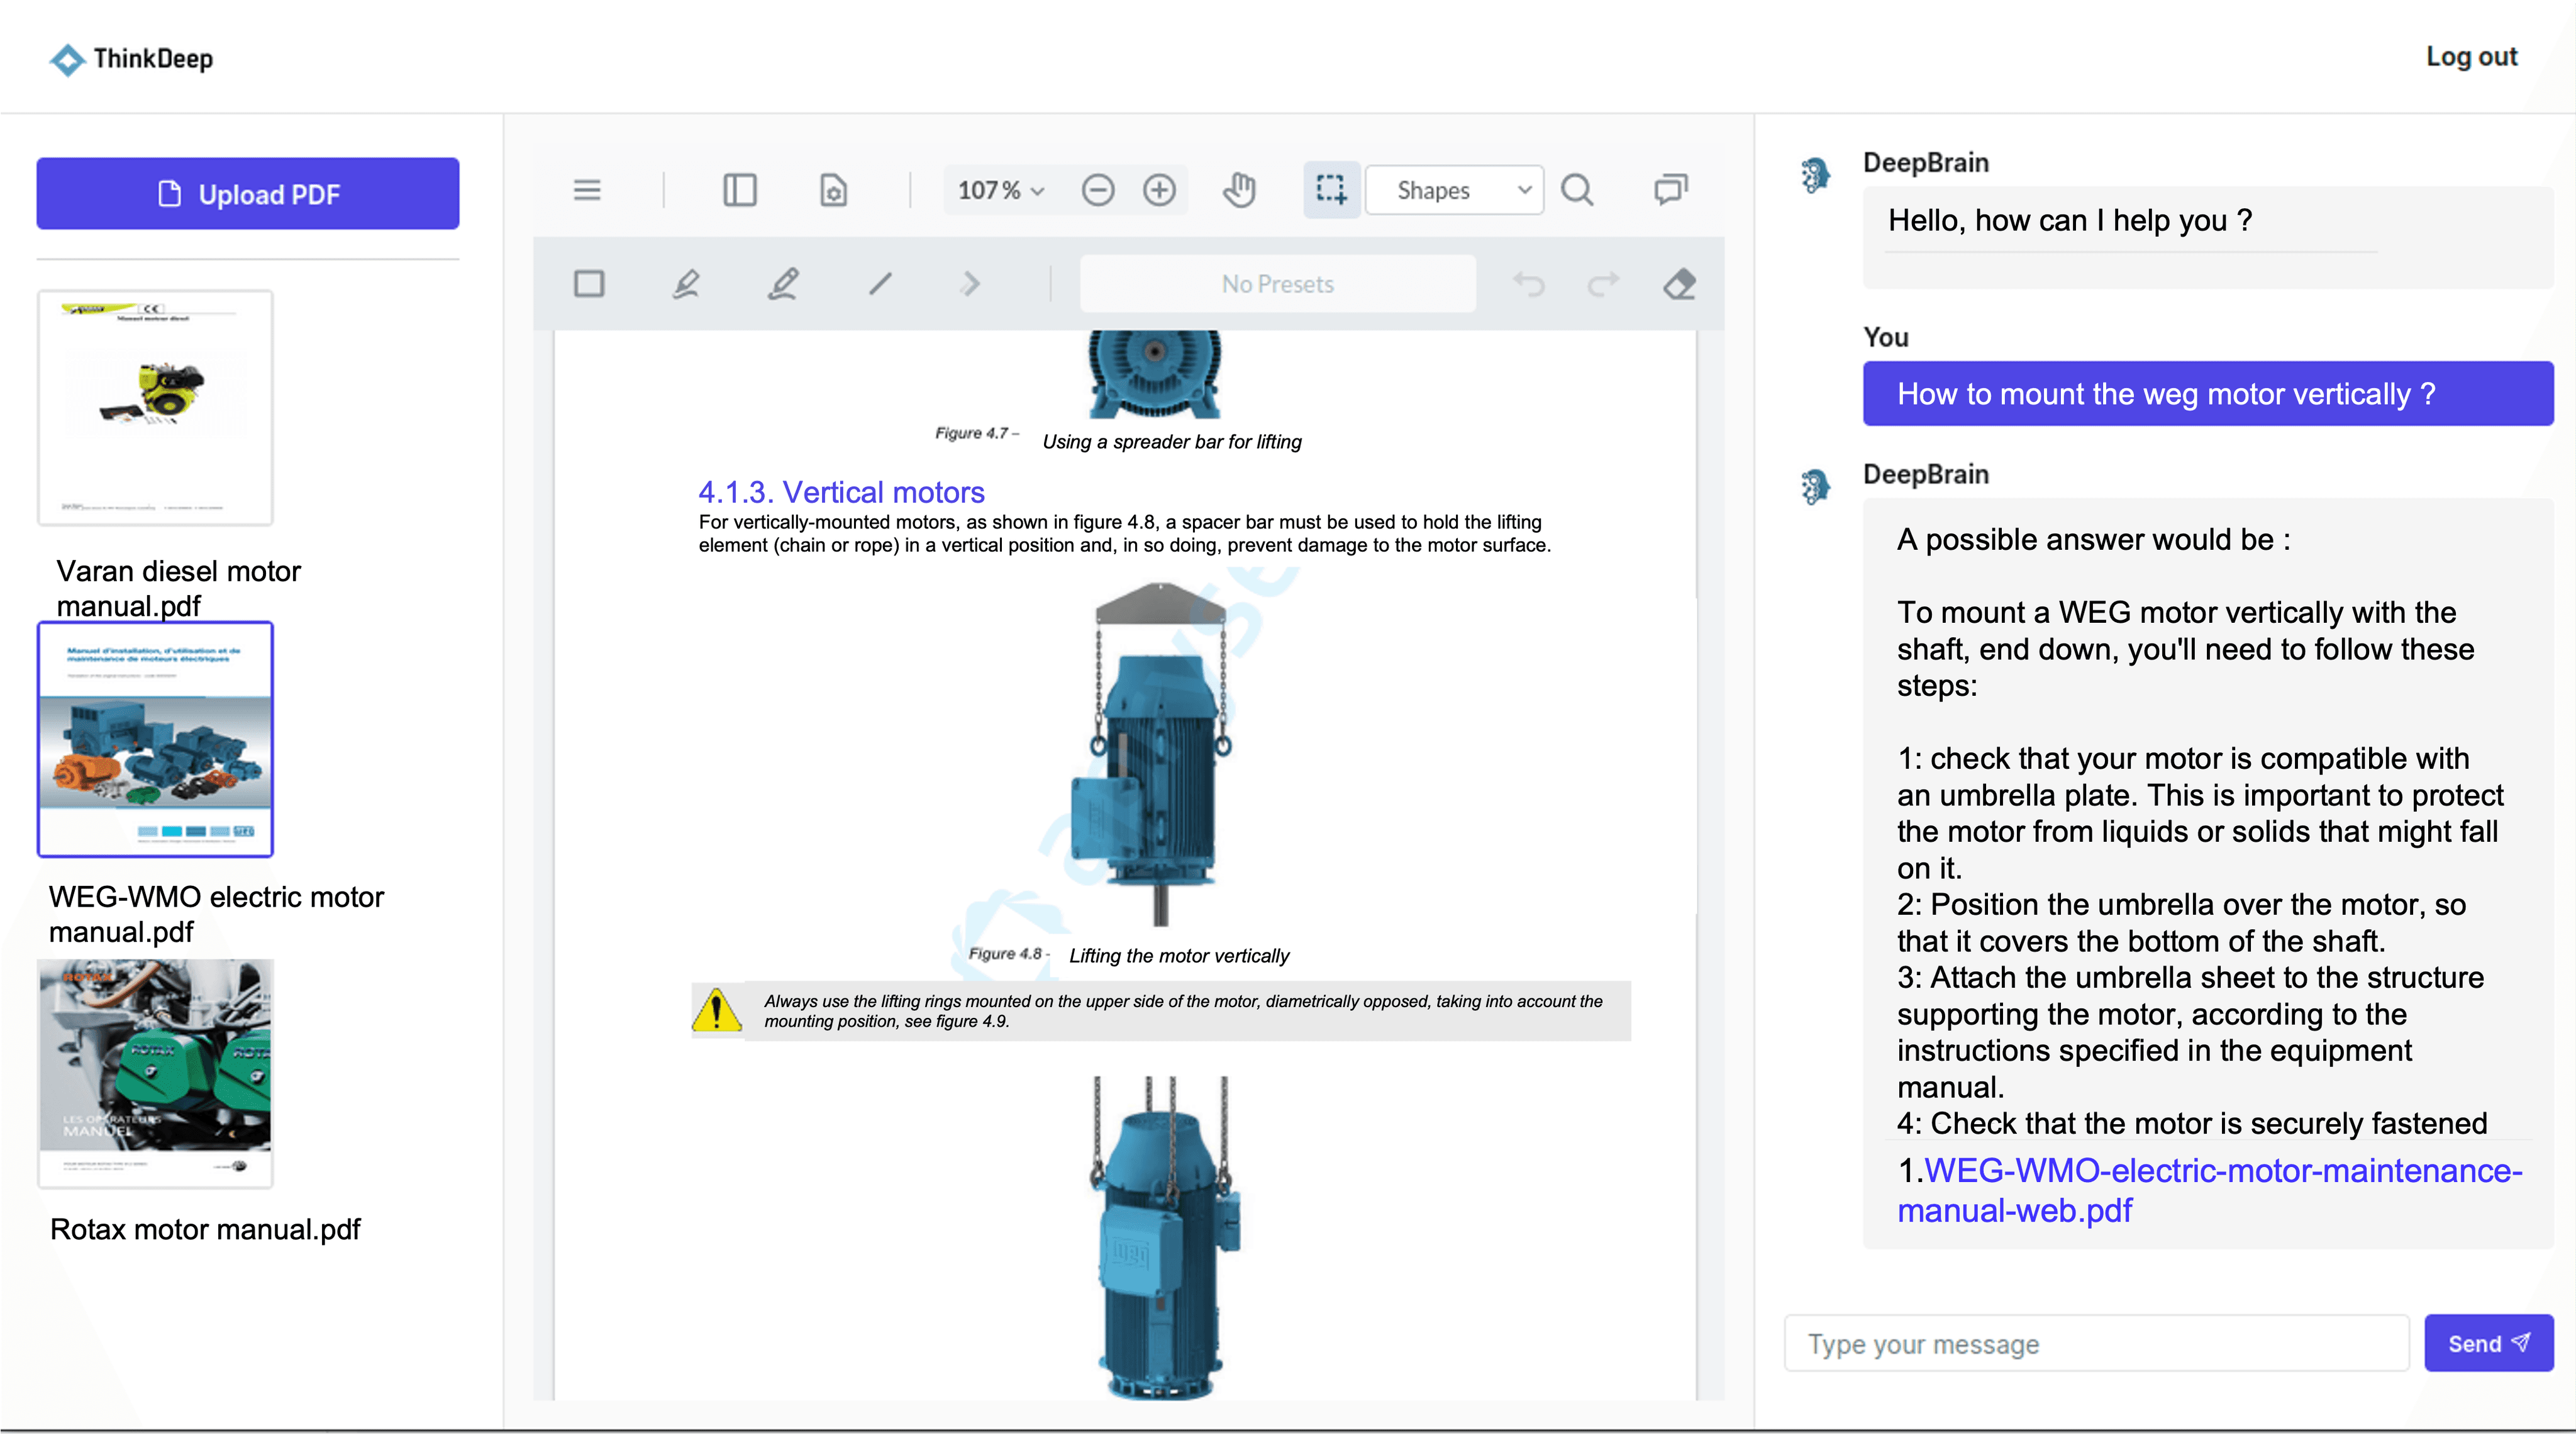The image size is (2576, 1435).
Task: Select the rectangle shape tool
Action: pos(589,284)
